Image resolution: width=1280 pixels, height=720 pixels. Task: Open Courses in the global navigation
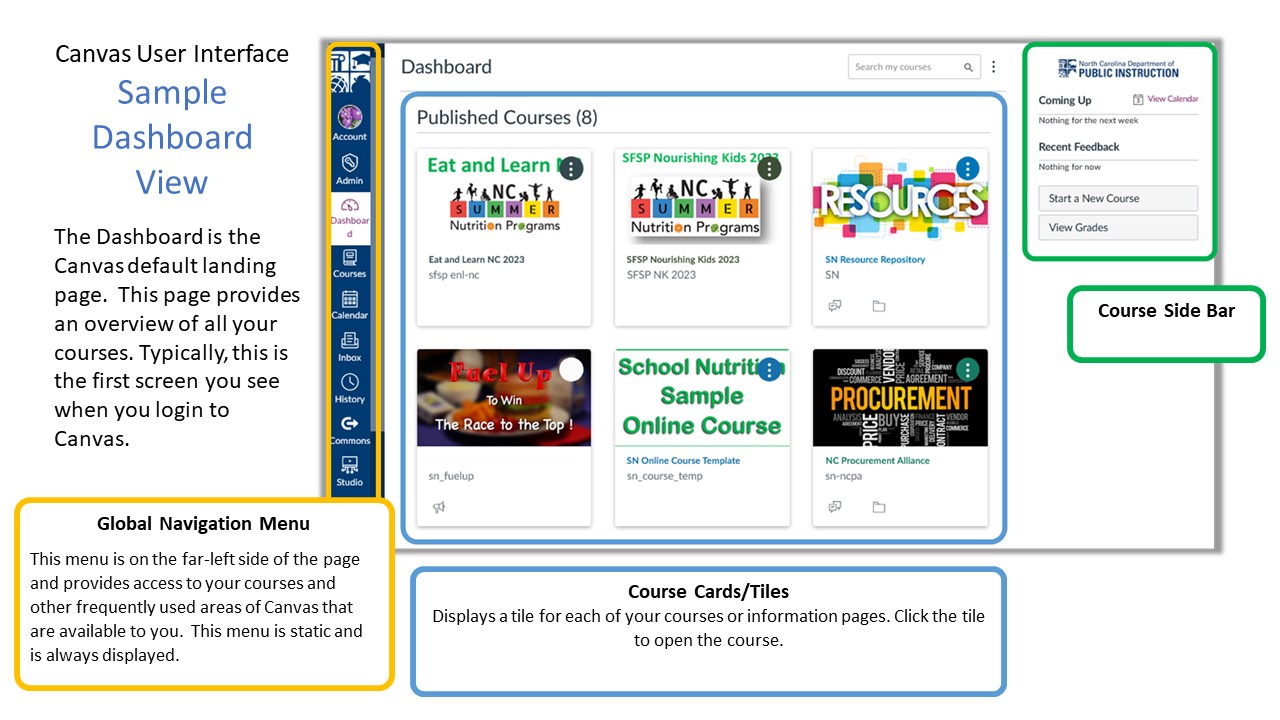[350, 262]
